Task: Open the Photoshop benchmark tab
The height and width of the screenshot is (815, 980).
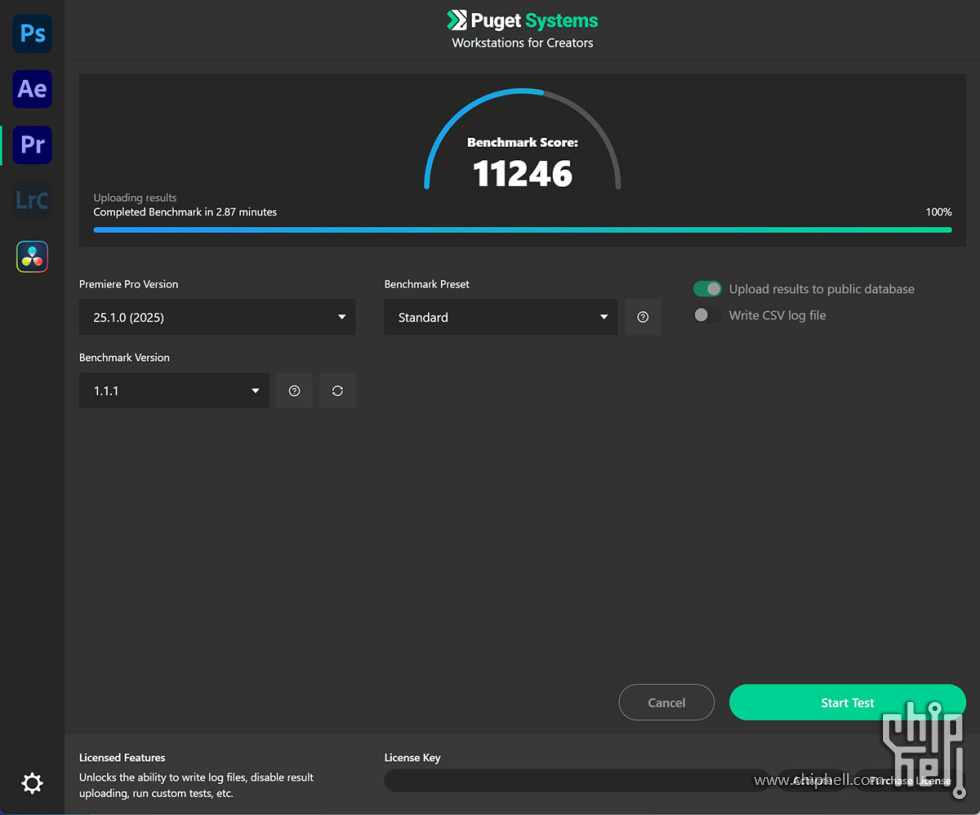Action: [32, 33]
